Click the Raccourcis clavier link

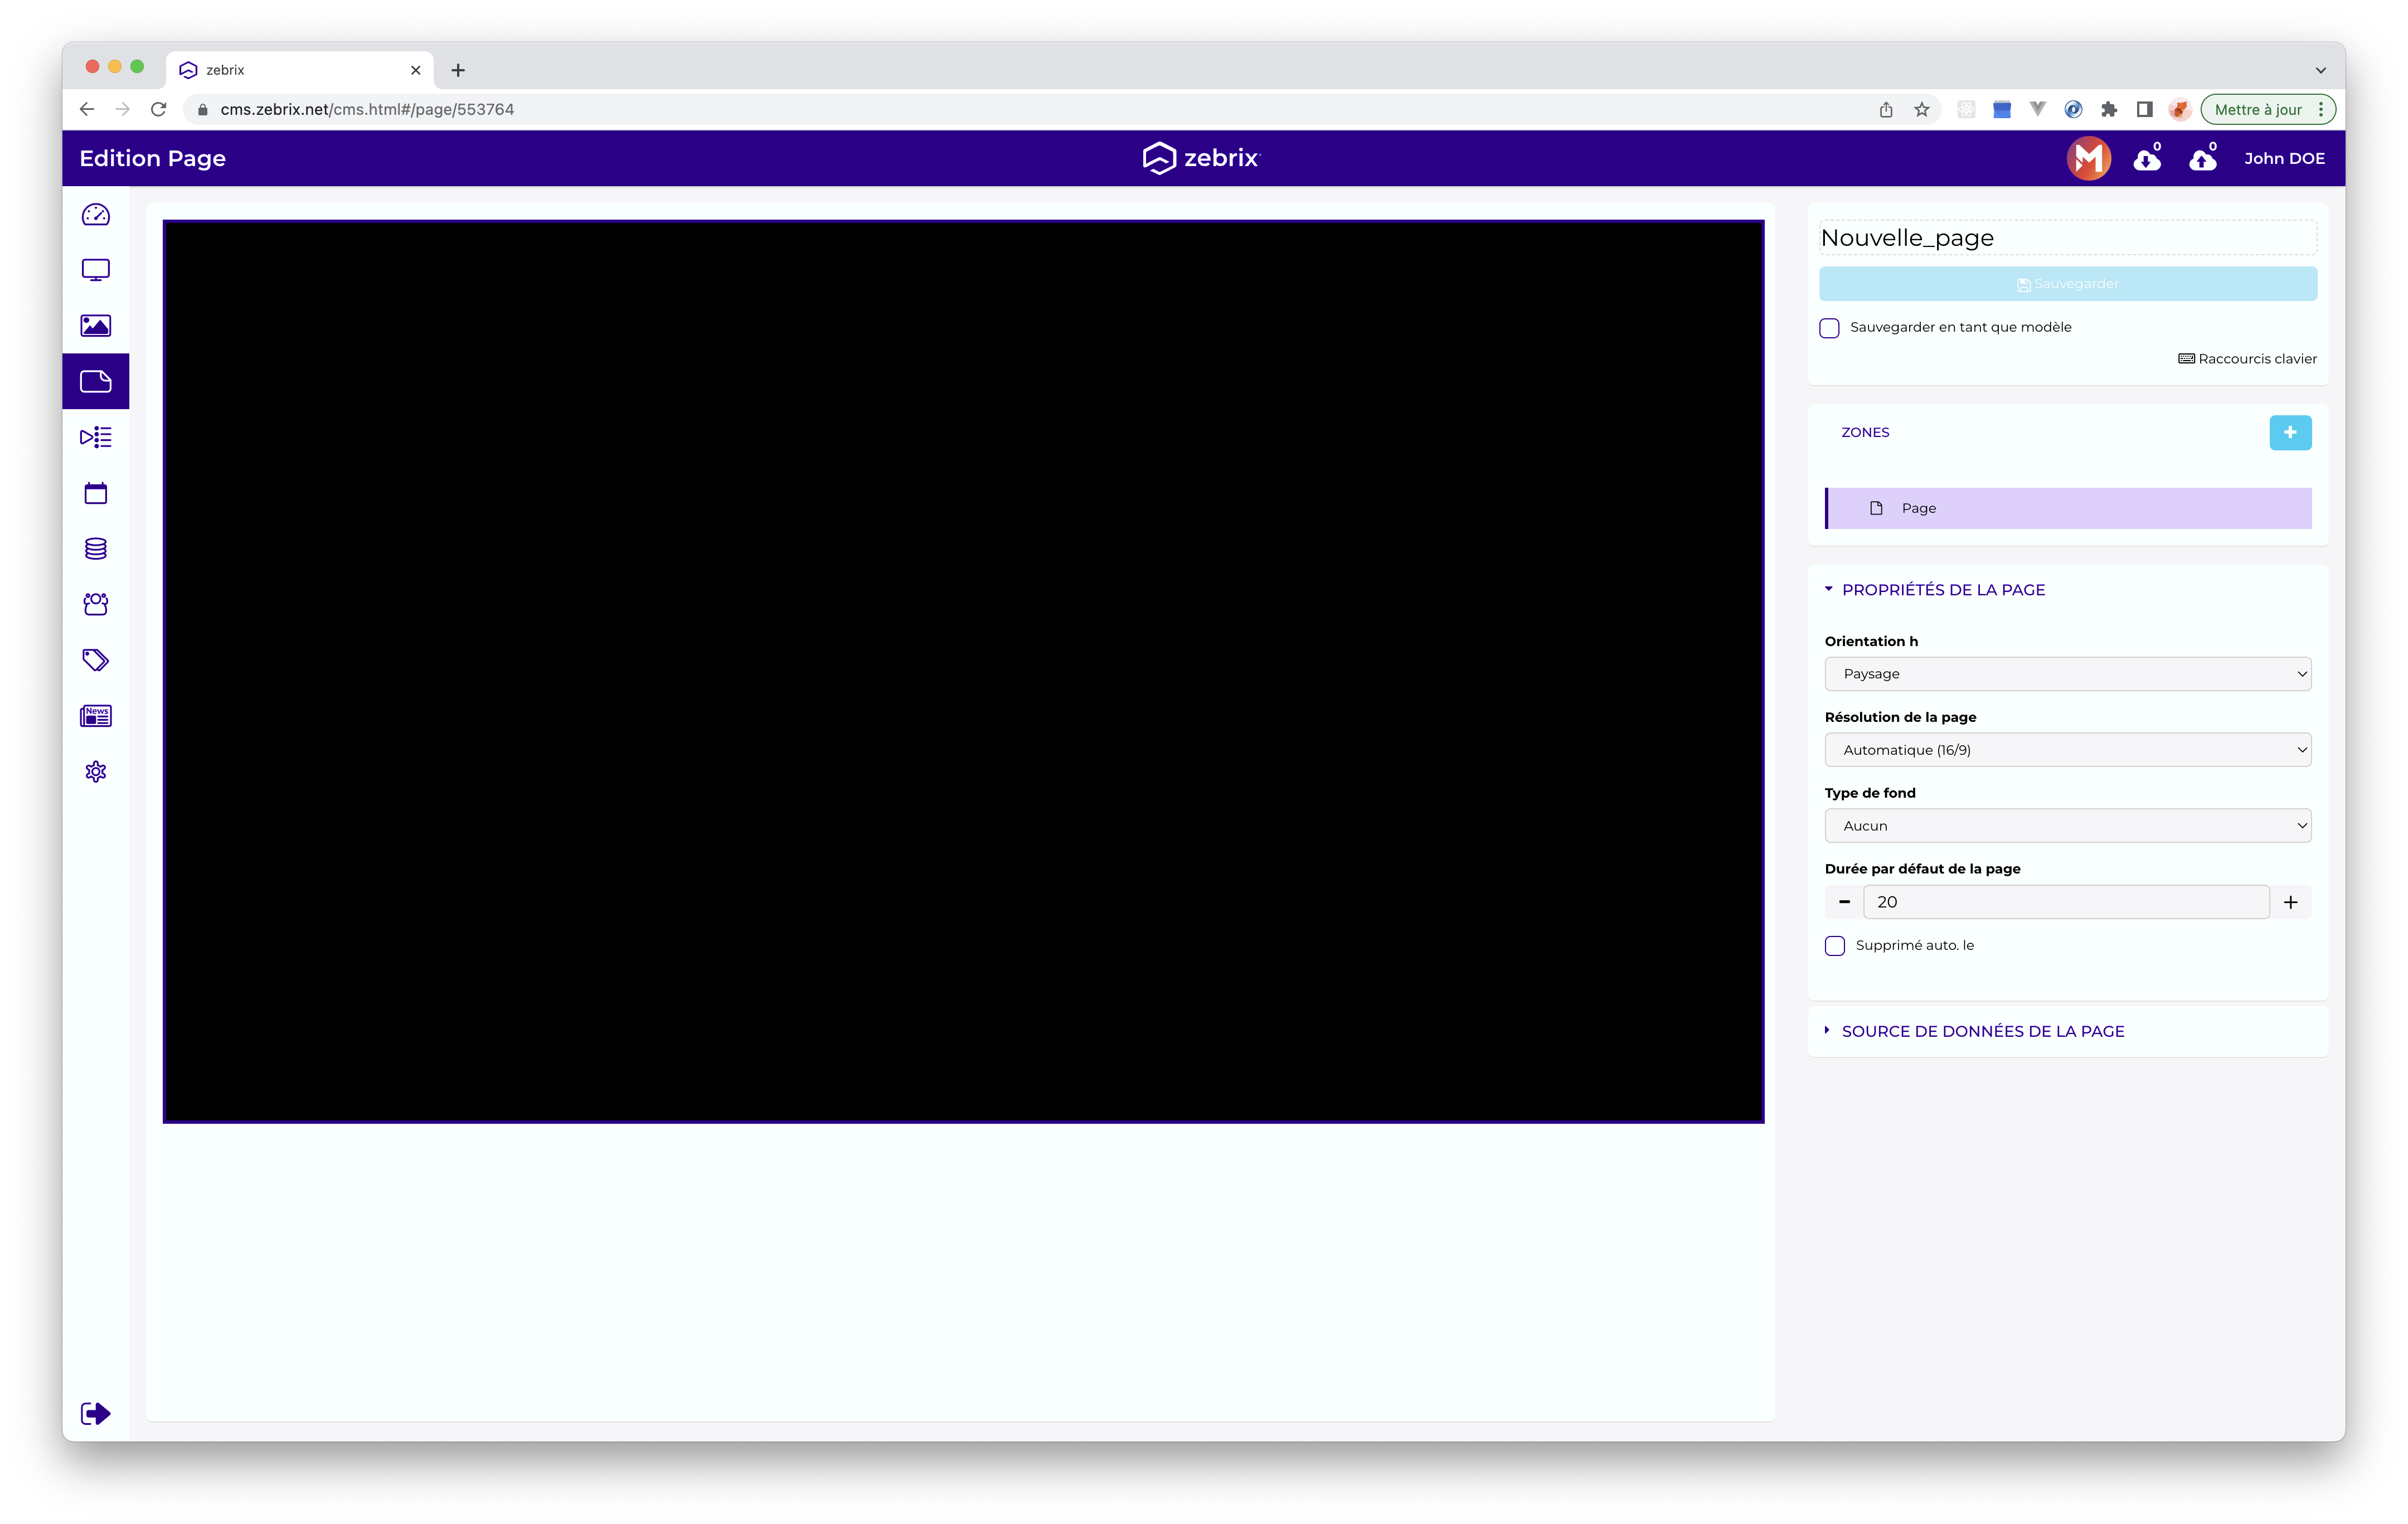2247,359
